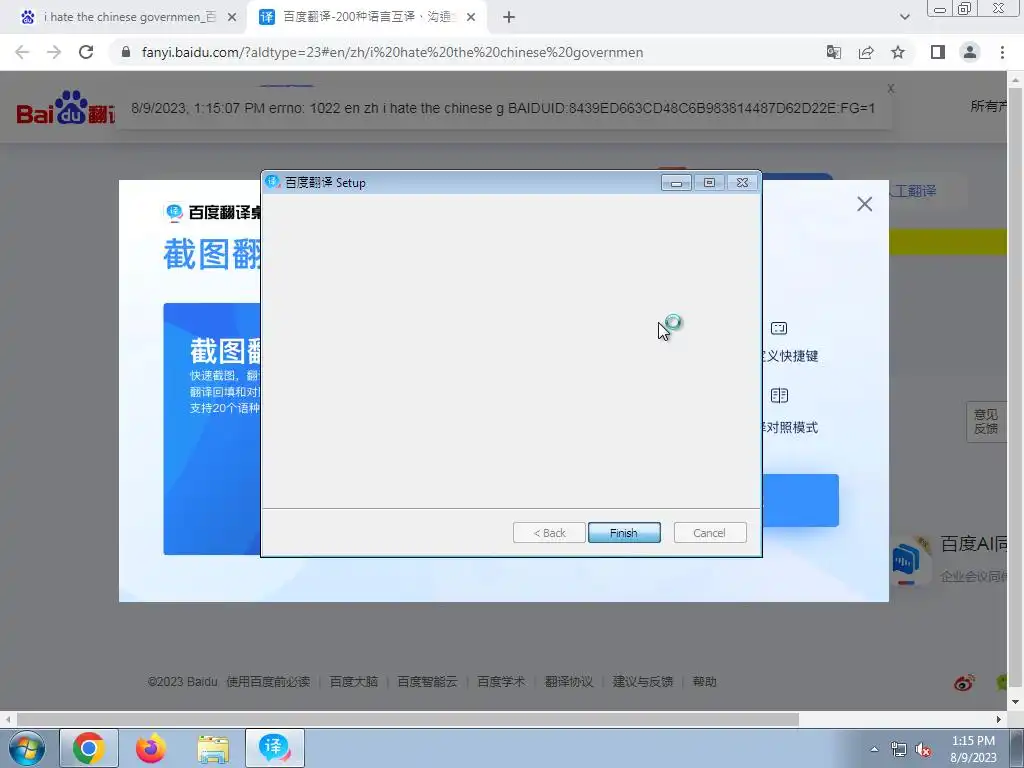The image size is (1024, 768).
Task: Close the first browser tab
Action: point(232,17)
